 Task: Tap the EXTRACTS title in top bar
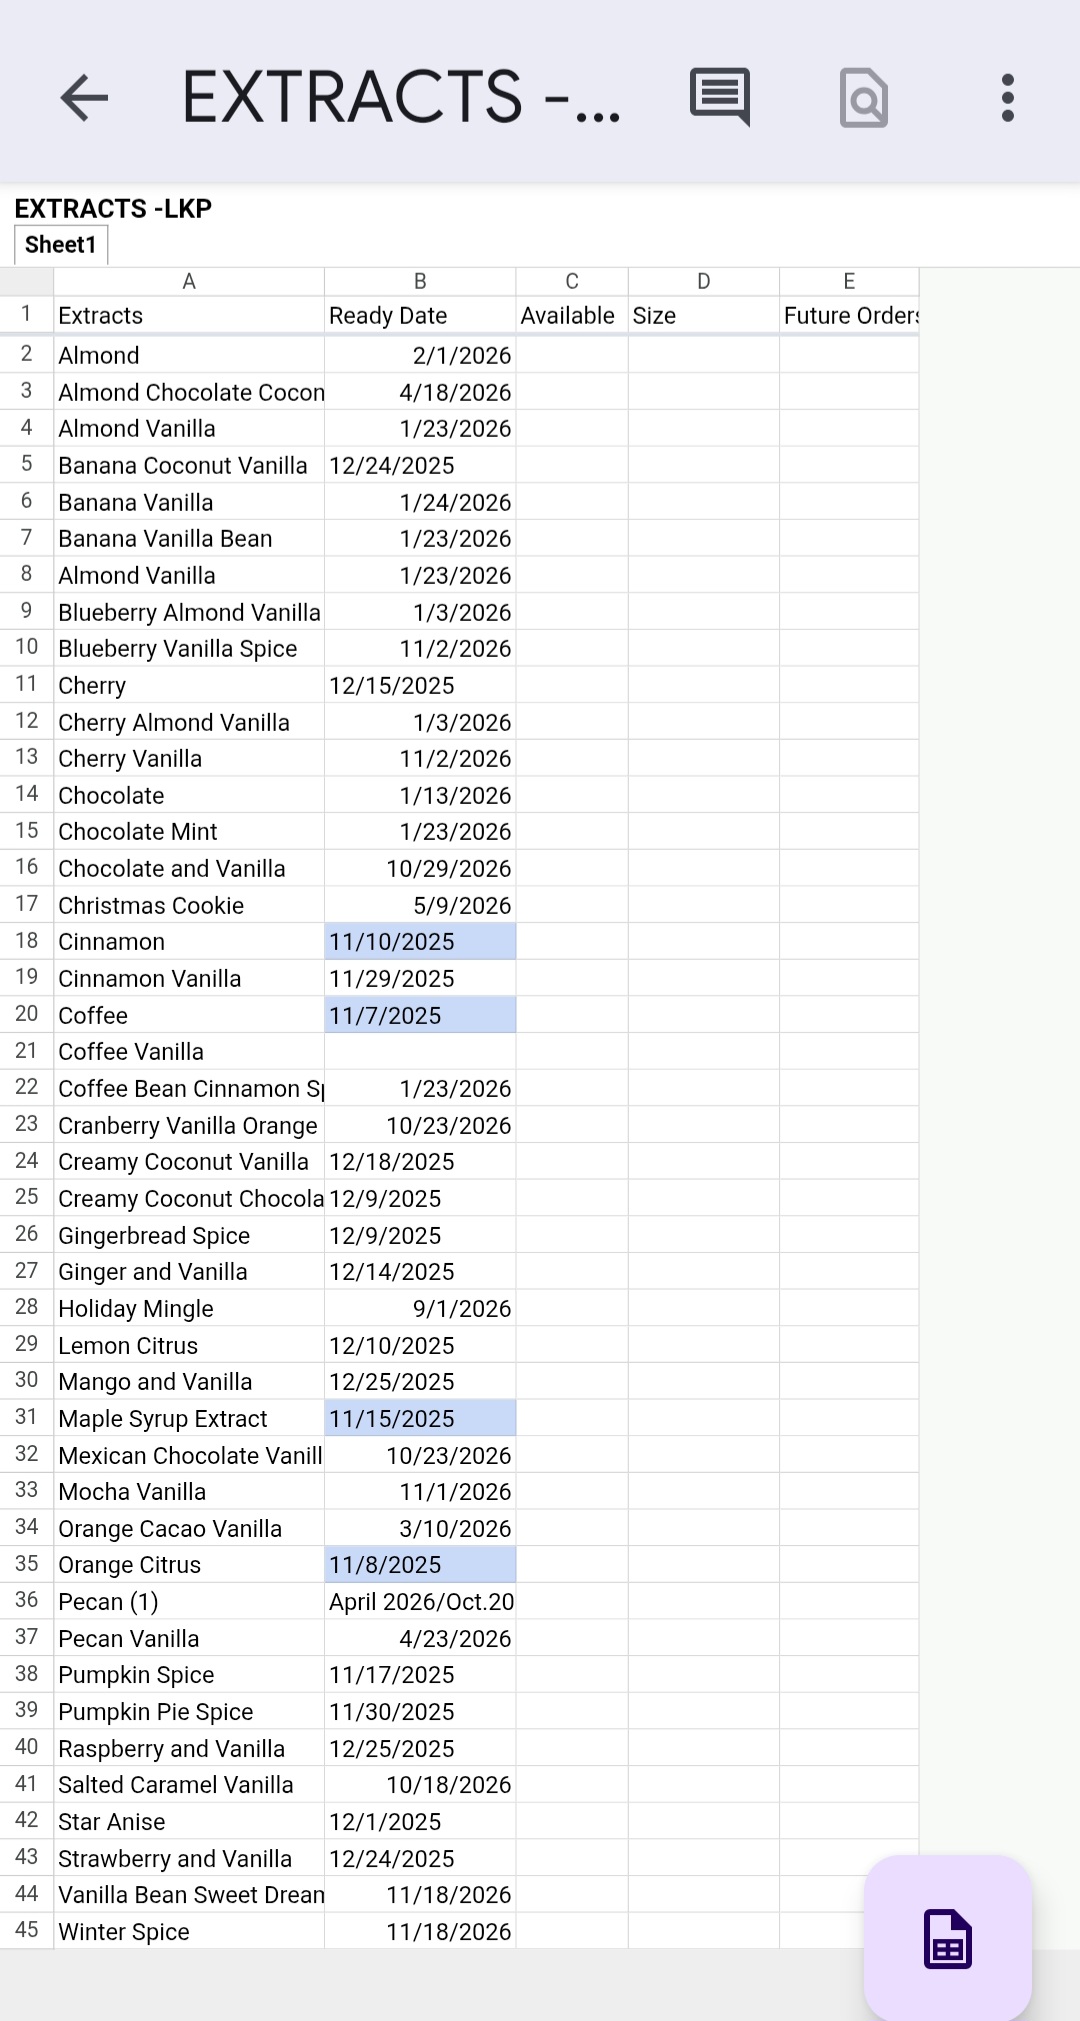click(x=400, y=98)
